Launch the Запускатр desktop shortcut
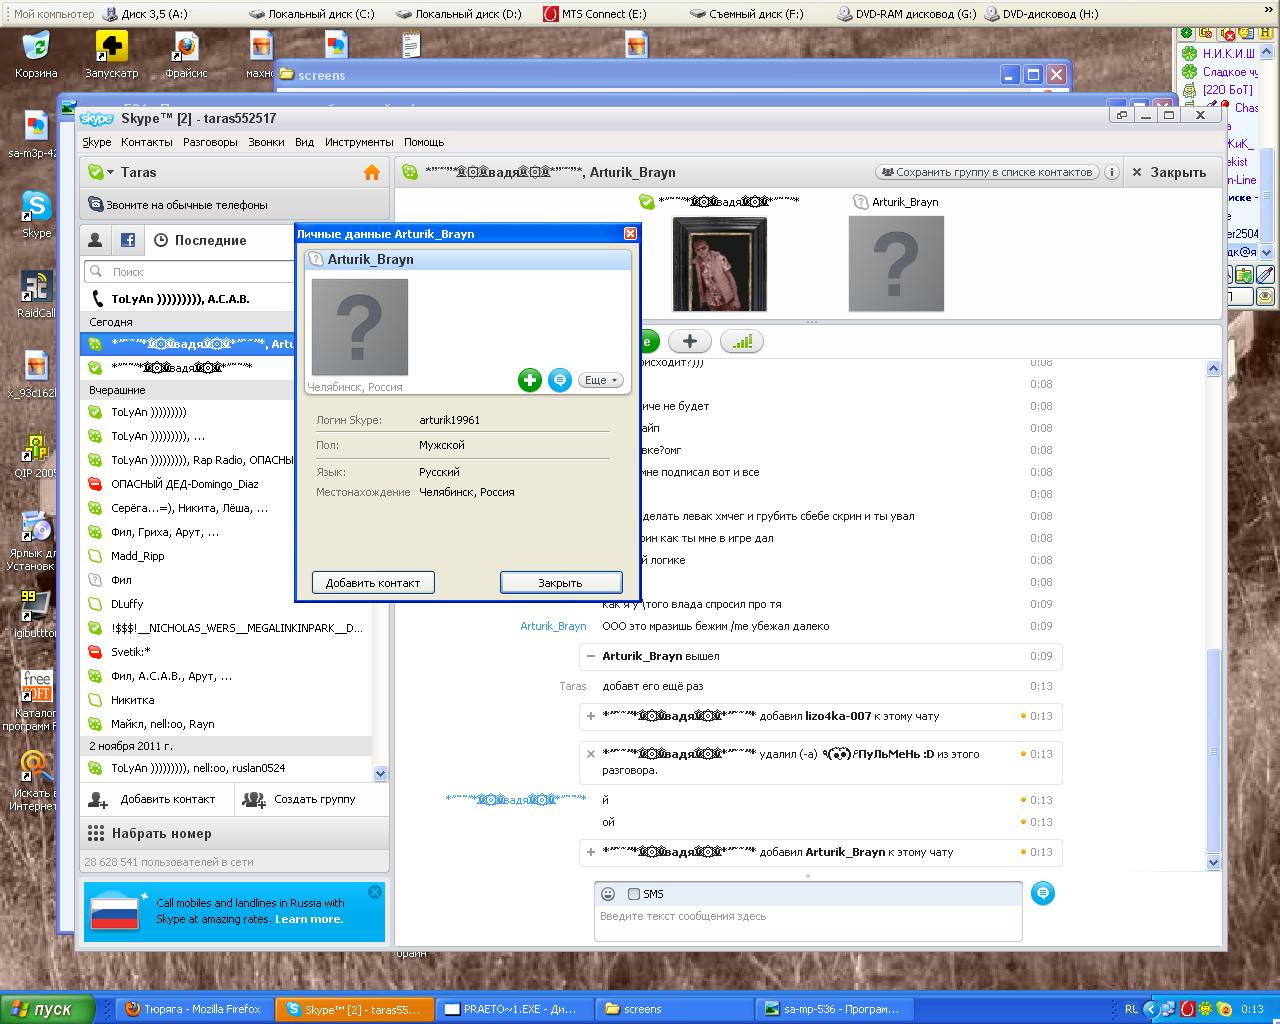 click(x=112, y=55)
